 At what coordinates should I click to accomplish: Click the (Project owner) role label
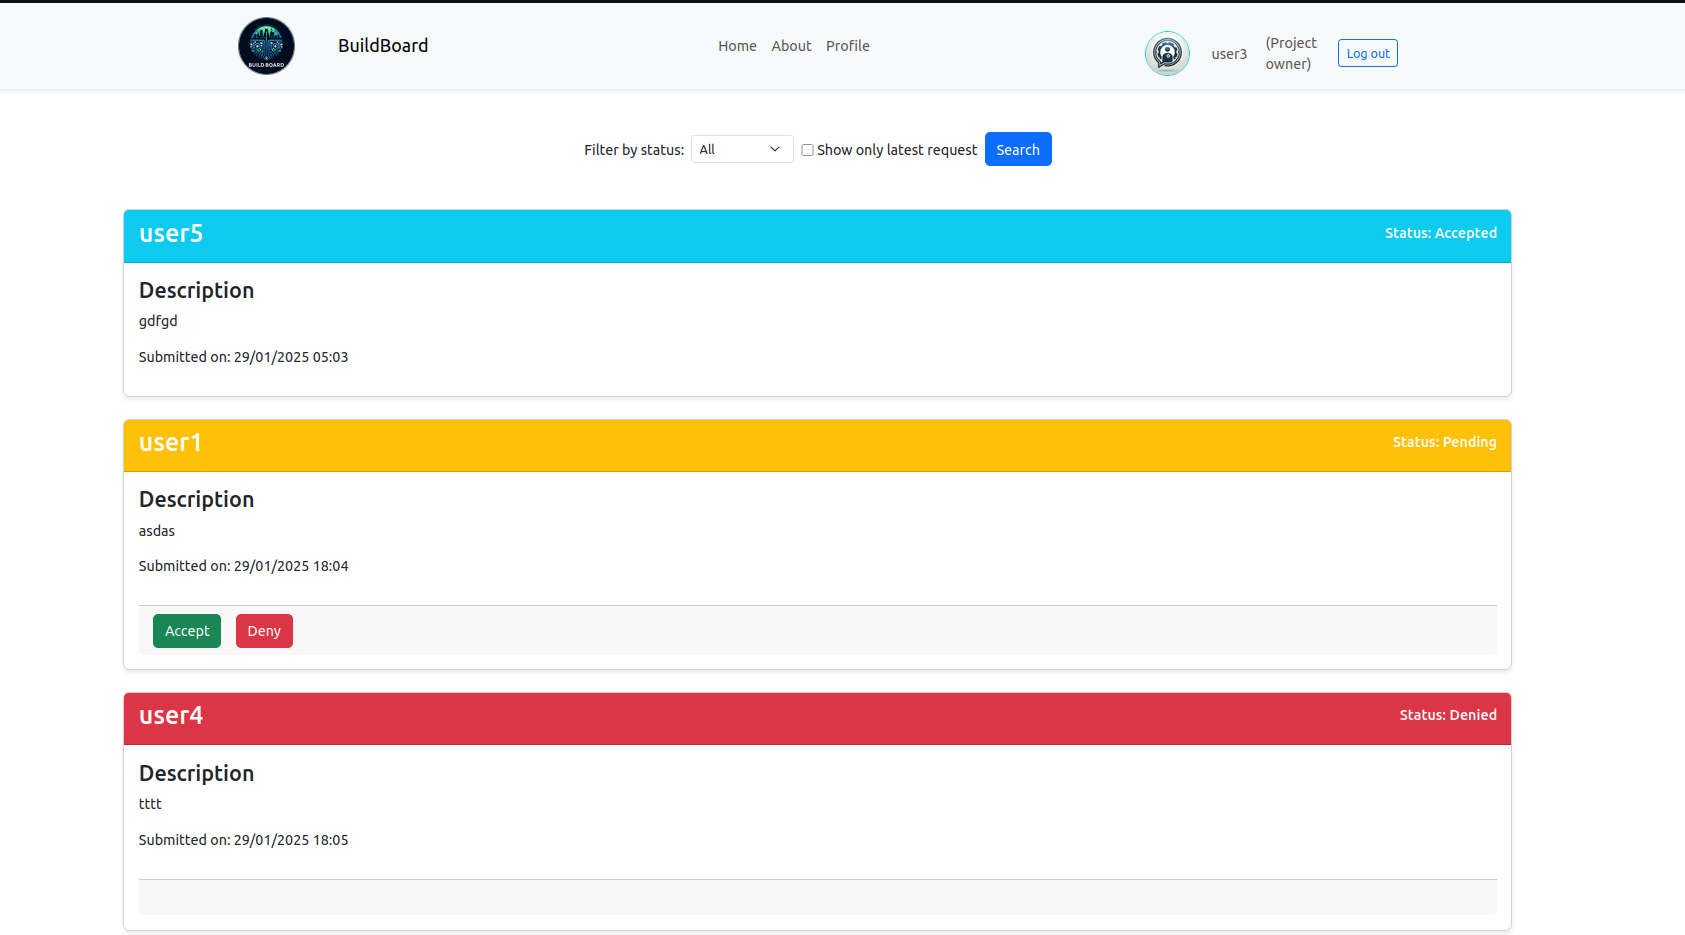pos(1291,53)
